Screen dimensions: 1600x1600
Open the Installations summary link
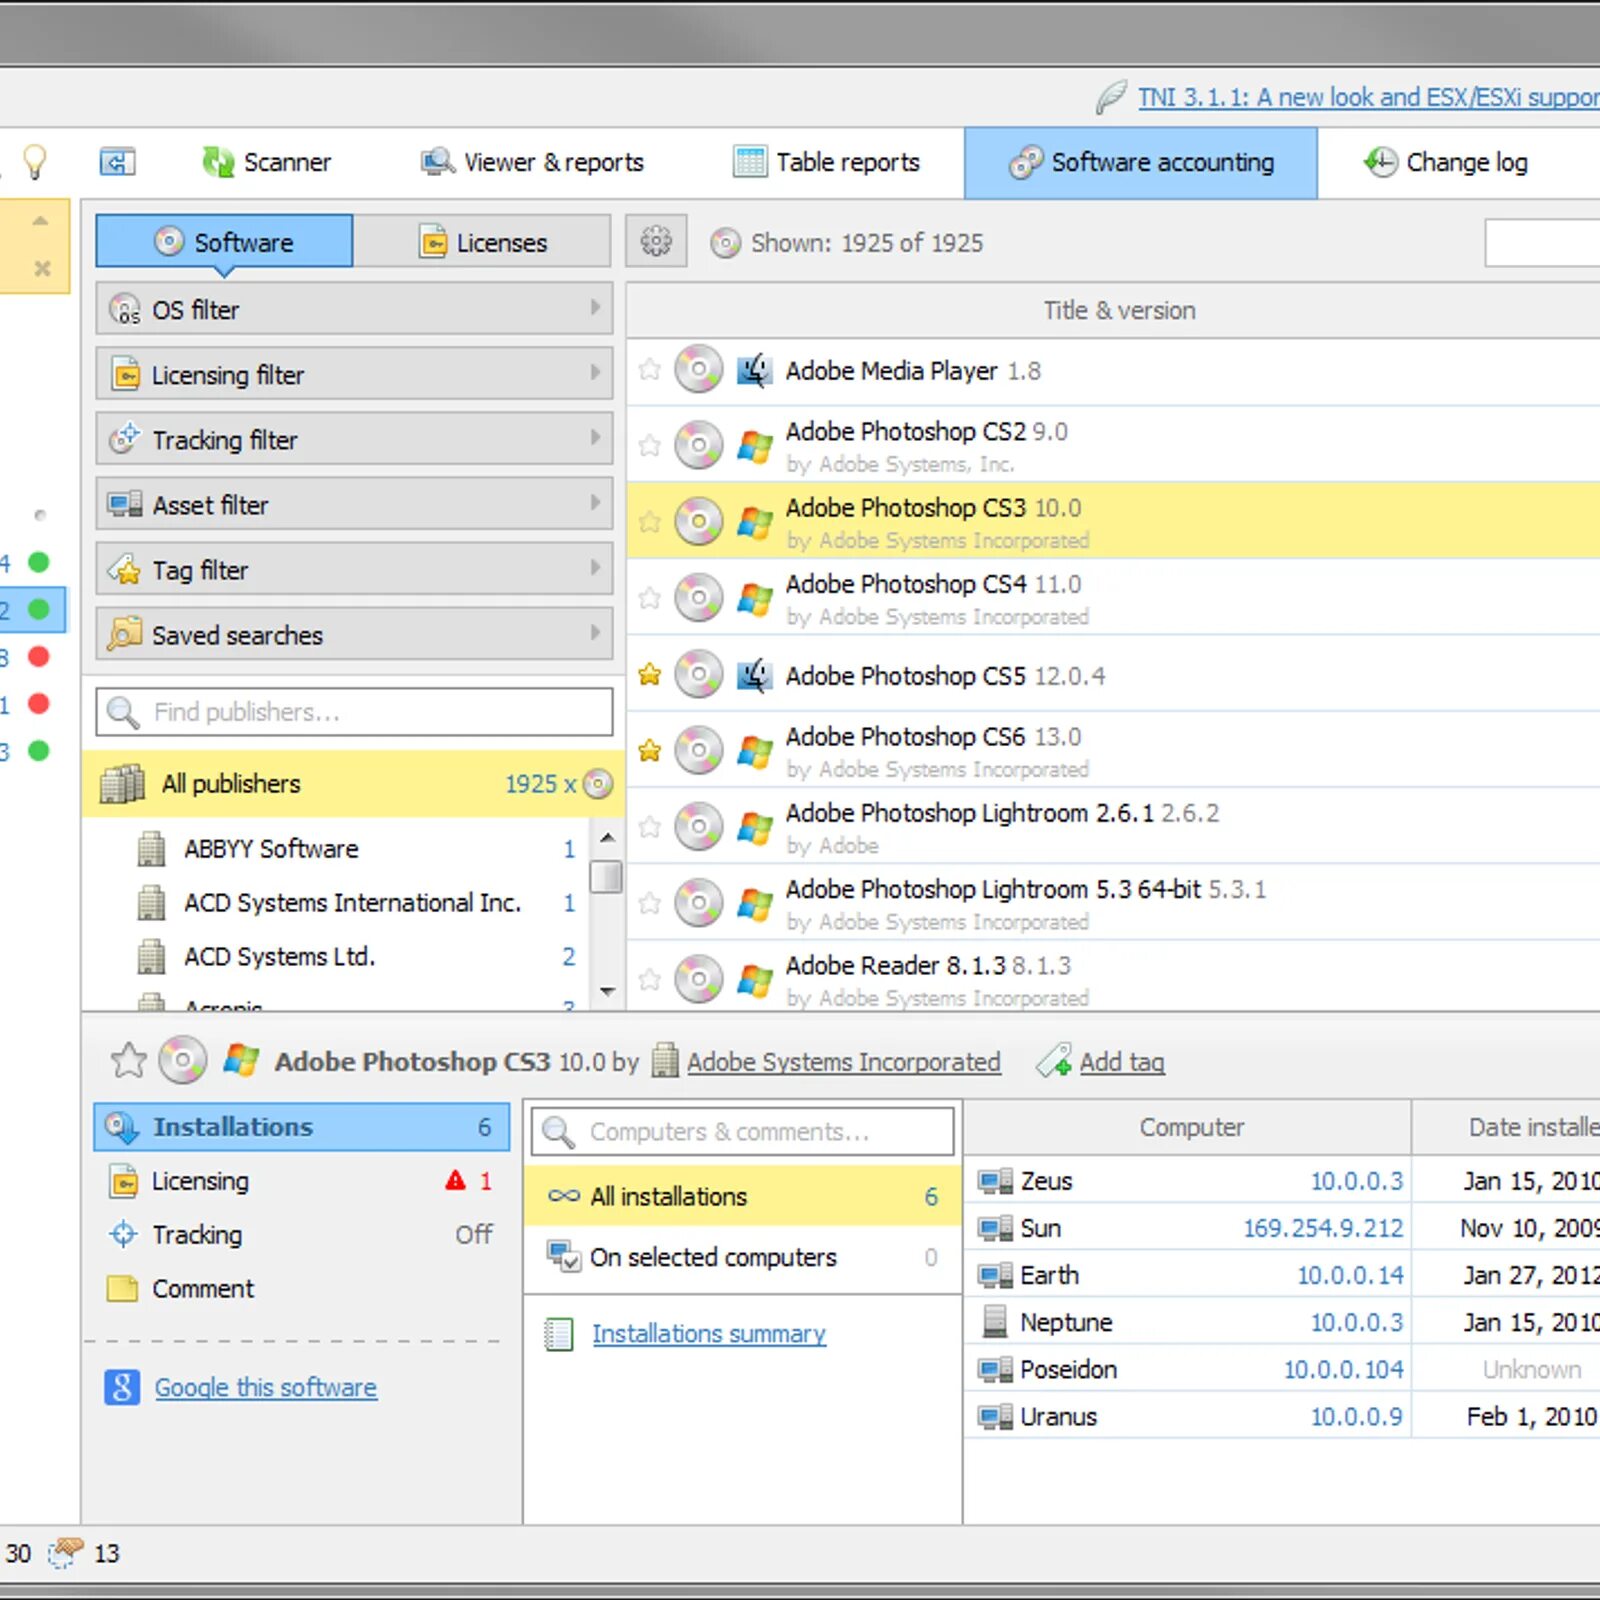point(709,1334)
